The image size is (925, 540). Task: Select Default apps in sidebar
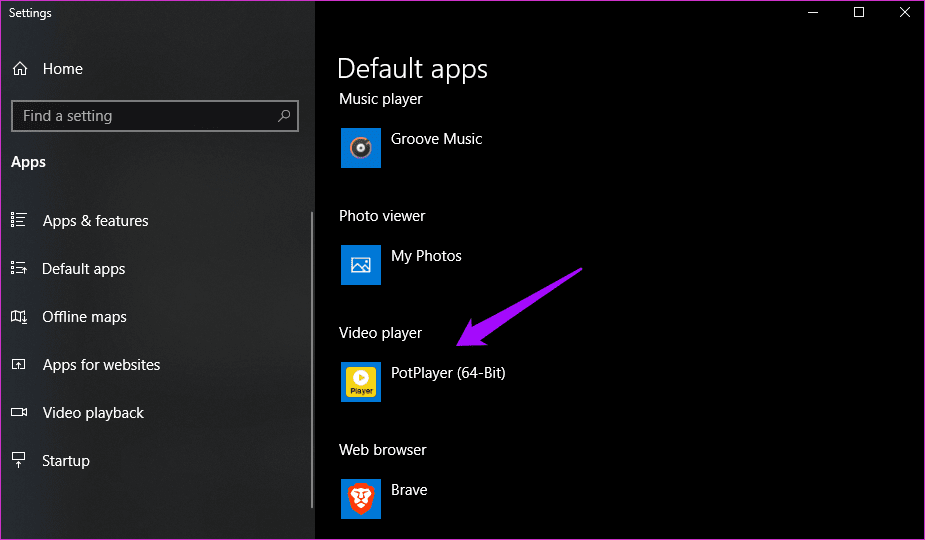(x=84, y=269)
